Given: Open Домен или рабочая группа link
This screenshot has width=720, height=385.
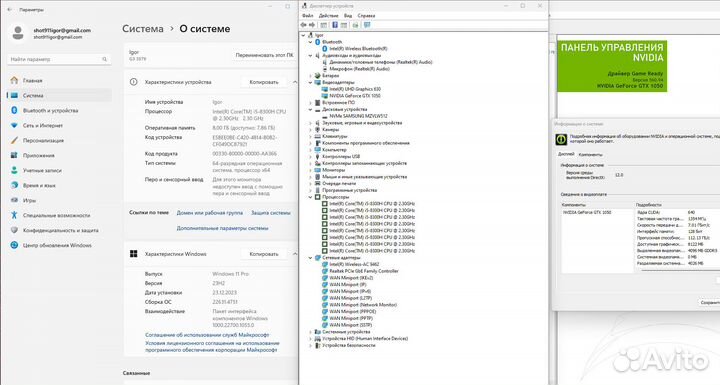Looking at the screenshot, I should point(210,213).
